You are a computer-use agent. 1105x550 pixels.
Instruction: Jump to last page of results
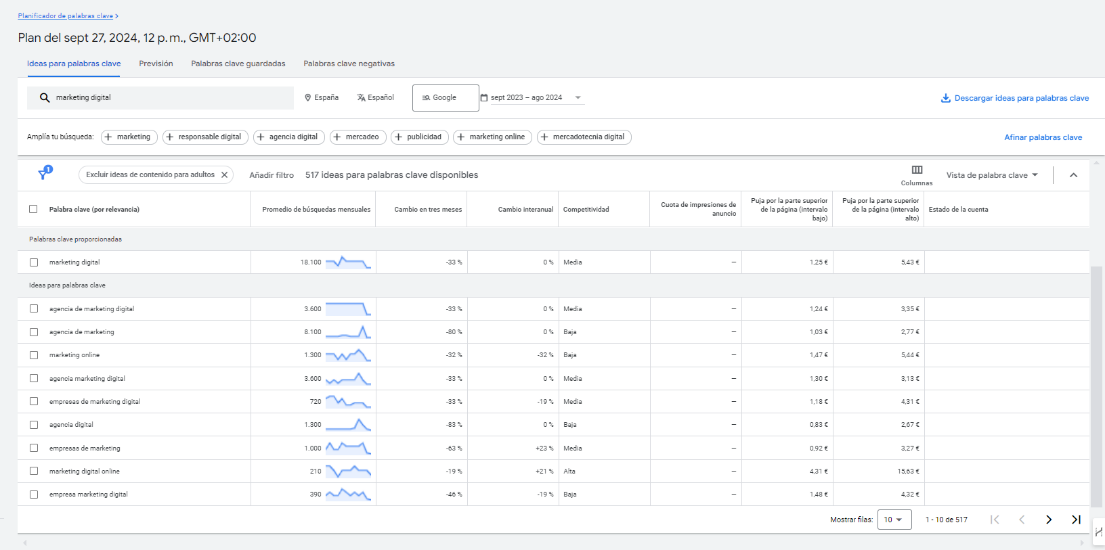(x=1075, y=520)
